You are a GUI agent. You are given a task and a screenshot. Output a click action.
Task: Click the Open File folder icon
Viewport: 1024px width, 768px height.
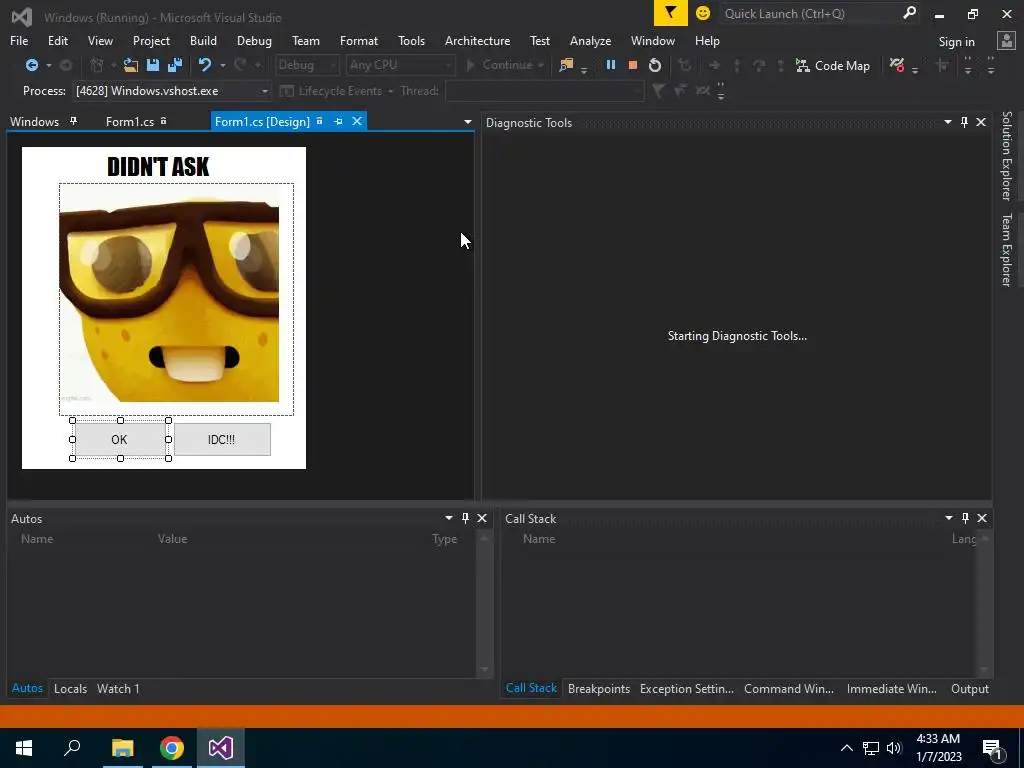(x=131, y=65)
